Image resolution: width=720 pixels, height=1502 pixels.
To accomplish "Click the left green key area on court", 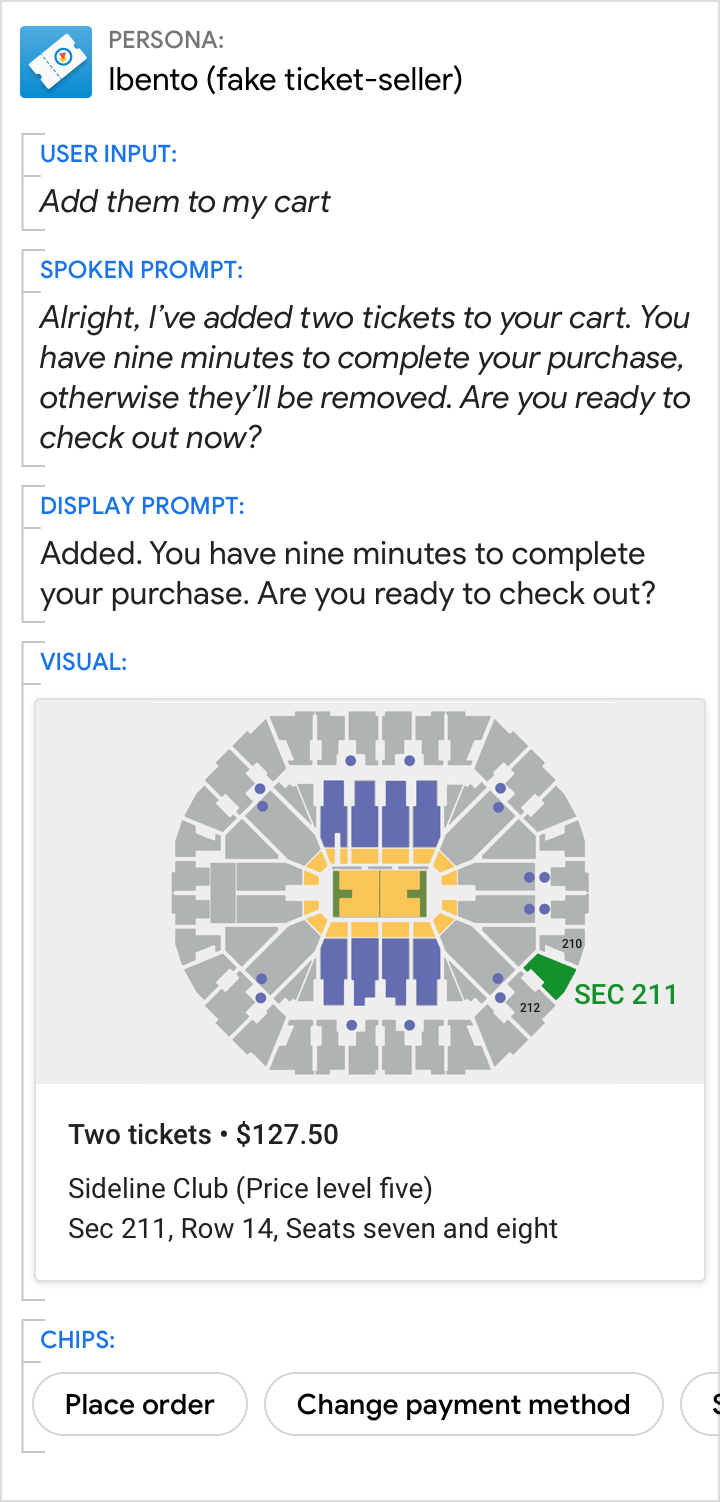I will 341,893.
